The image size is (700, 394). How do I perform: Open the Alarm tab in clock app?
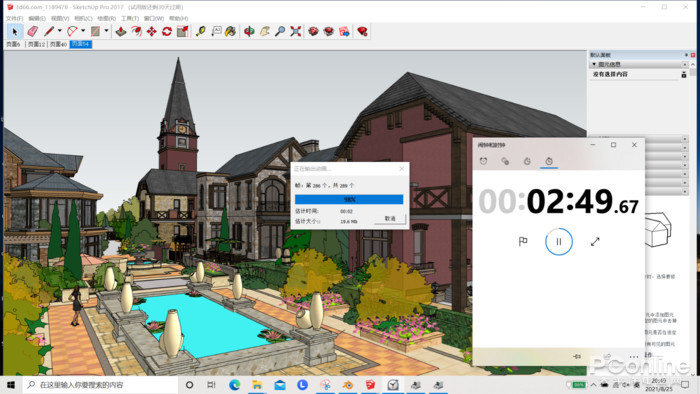[x=483, y=161]
